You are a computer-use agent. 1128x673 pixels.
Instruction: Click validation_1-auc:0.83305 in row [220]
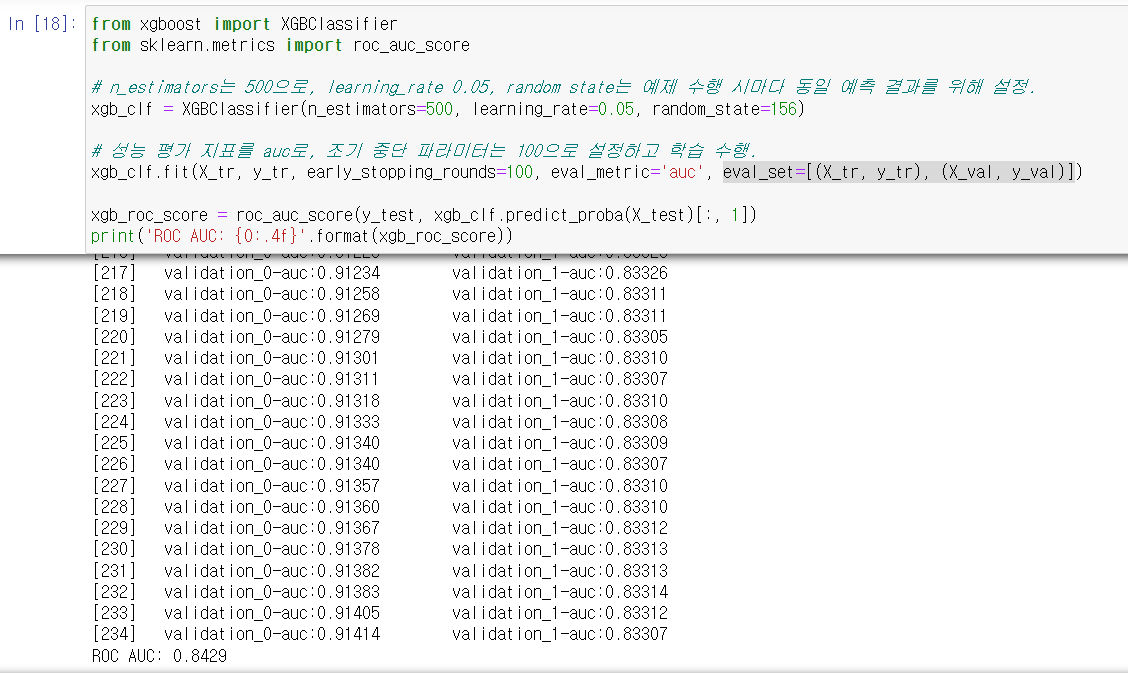560,336
